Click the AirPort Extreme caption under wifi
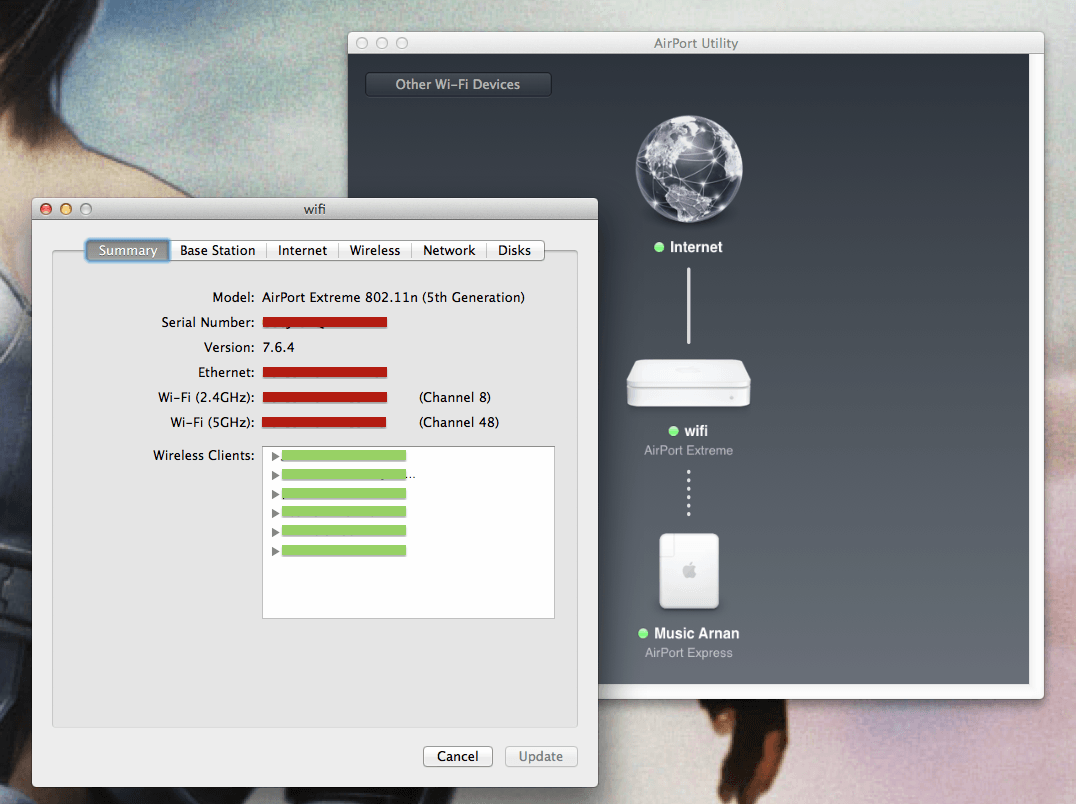This screenshot has width=1076, height=804. pos(688,451)
